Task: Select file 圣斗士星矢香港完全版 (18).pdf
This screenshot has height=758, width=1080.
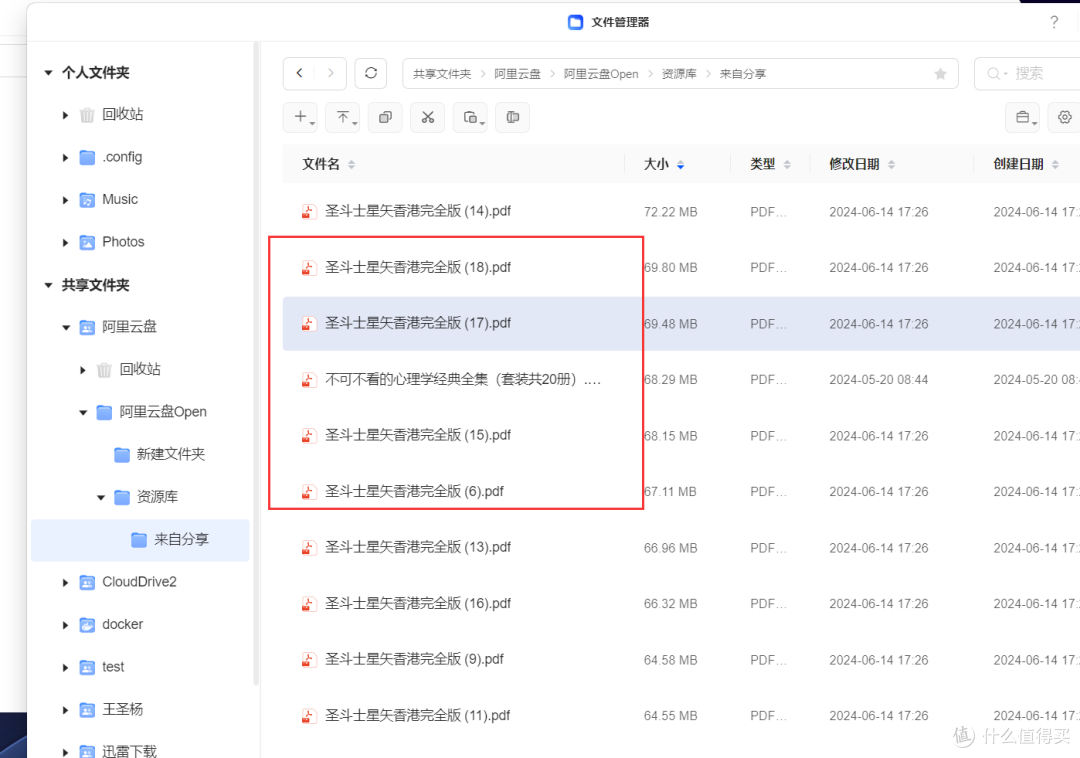Action: 417,267
